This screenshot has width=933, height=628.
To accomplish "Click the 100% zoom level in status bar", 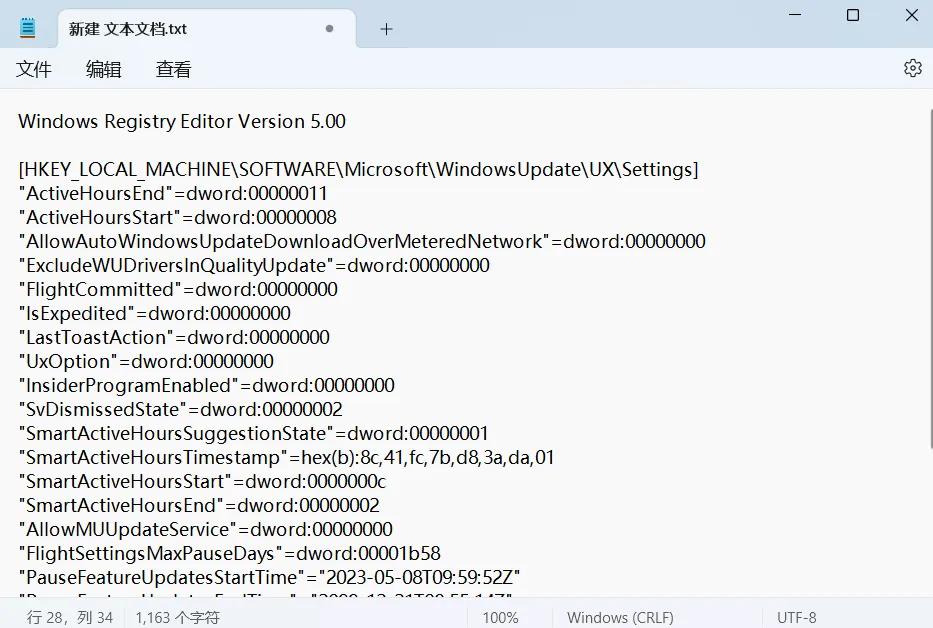I will pos(500,617).
